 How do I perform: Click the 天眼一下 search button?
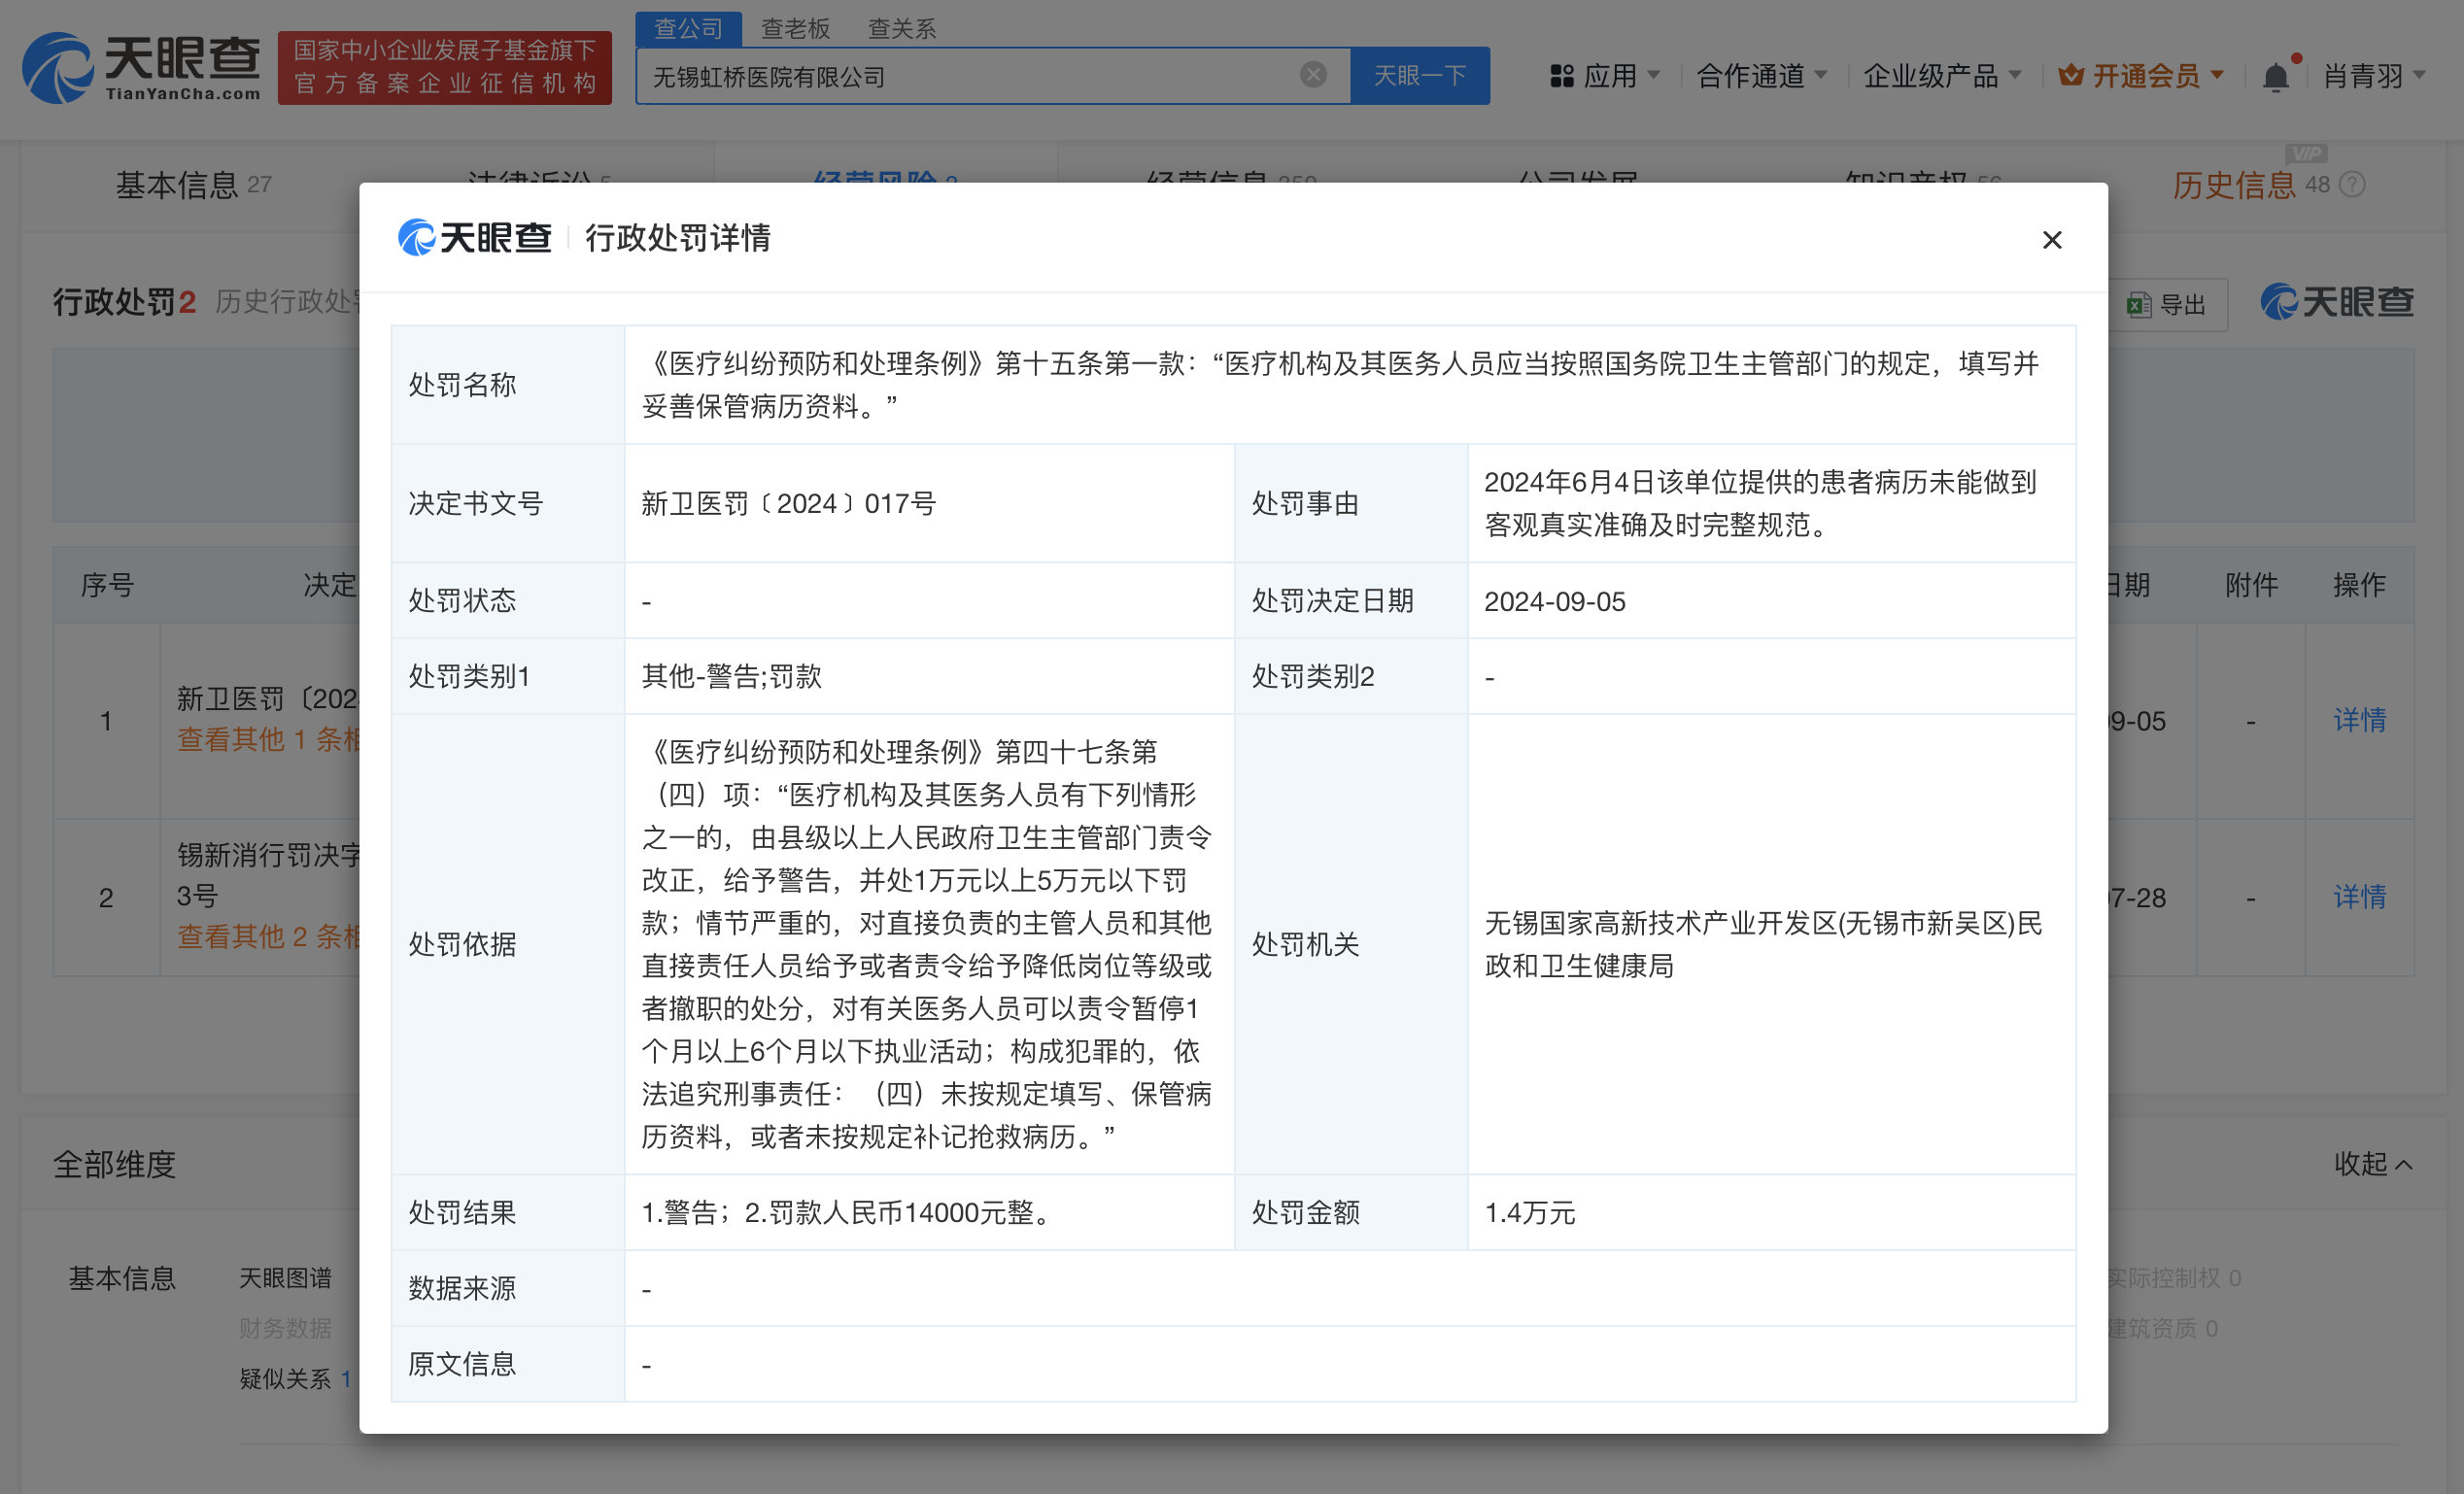coord(1421,75)
